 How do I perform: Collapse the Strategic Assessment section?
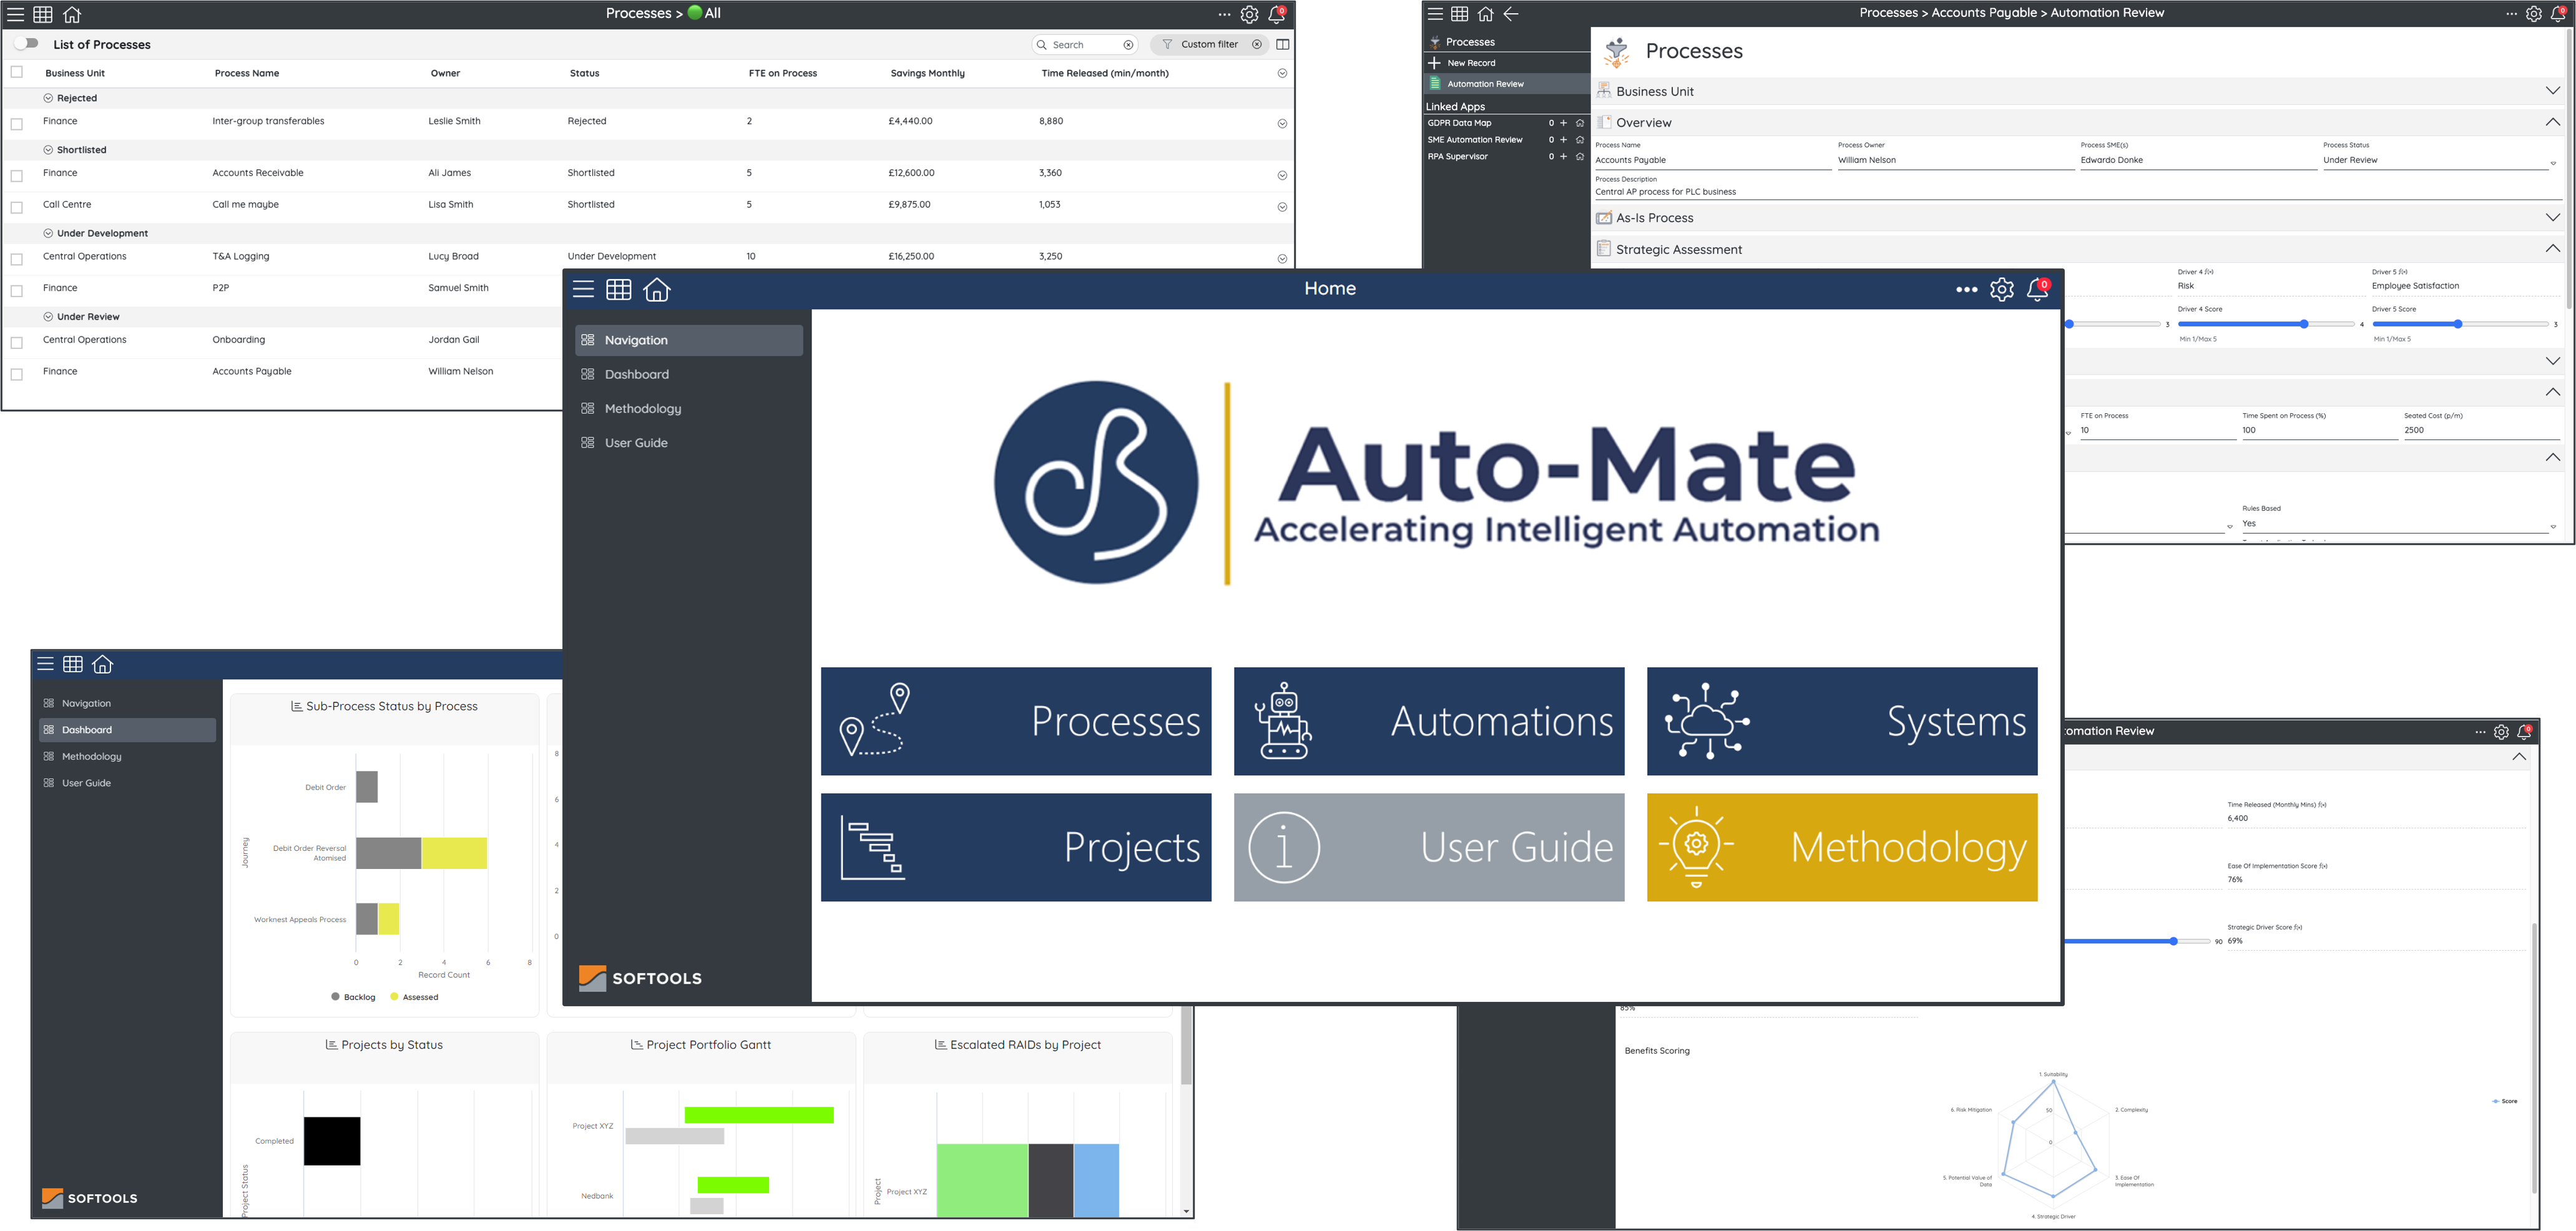[x=2552, y=249]
